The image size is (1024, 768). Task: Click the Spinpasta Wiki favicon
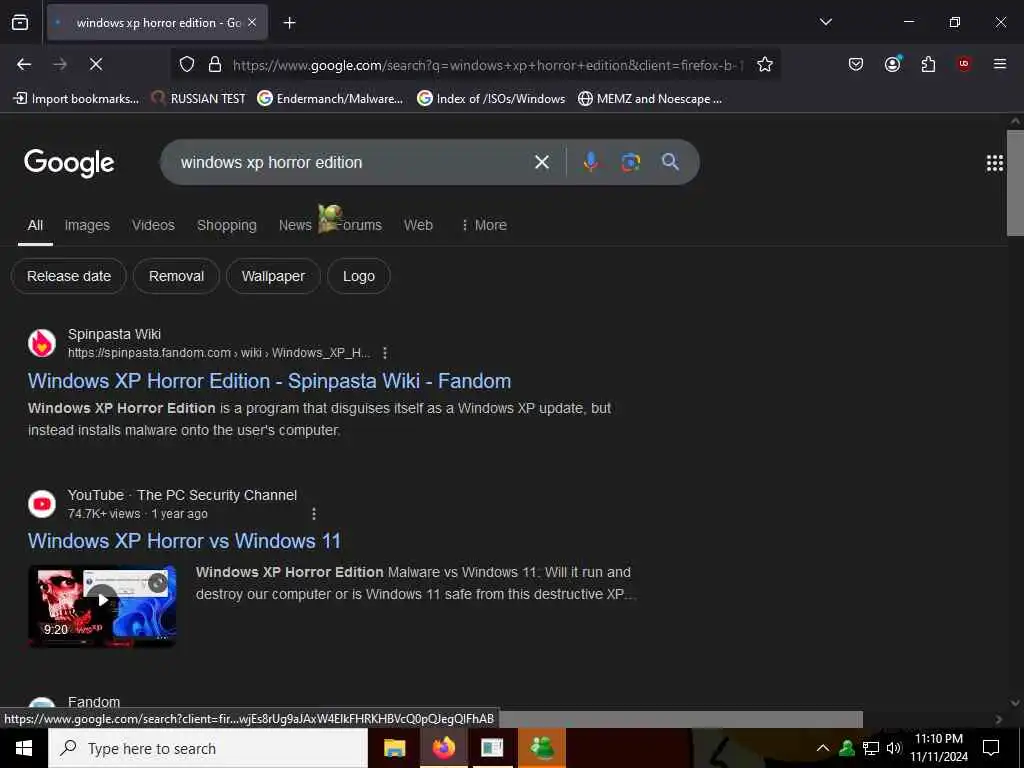tap(42, 344)
